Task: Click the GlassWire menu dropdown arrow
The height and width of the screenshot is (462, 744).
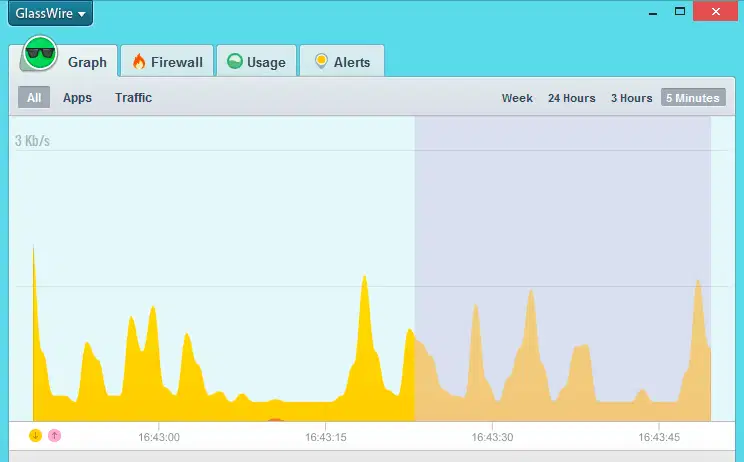Action: coord(82,14)
